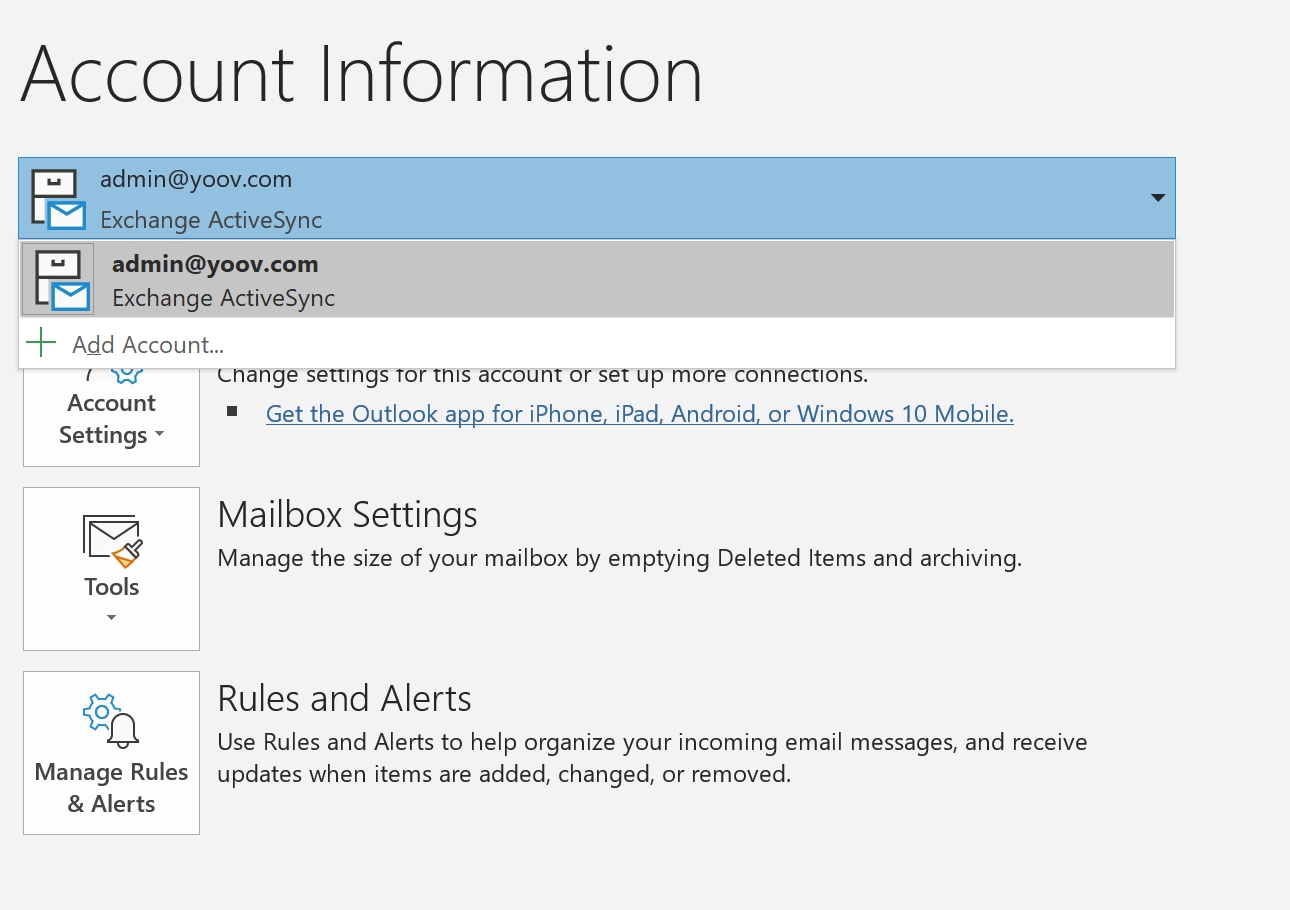Click the Manage Rules & Alerts label
The height and width of the screenshot is (910, 1290).
pos(111,788)
